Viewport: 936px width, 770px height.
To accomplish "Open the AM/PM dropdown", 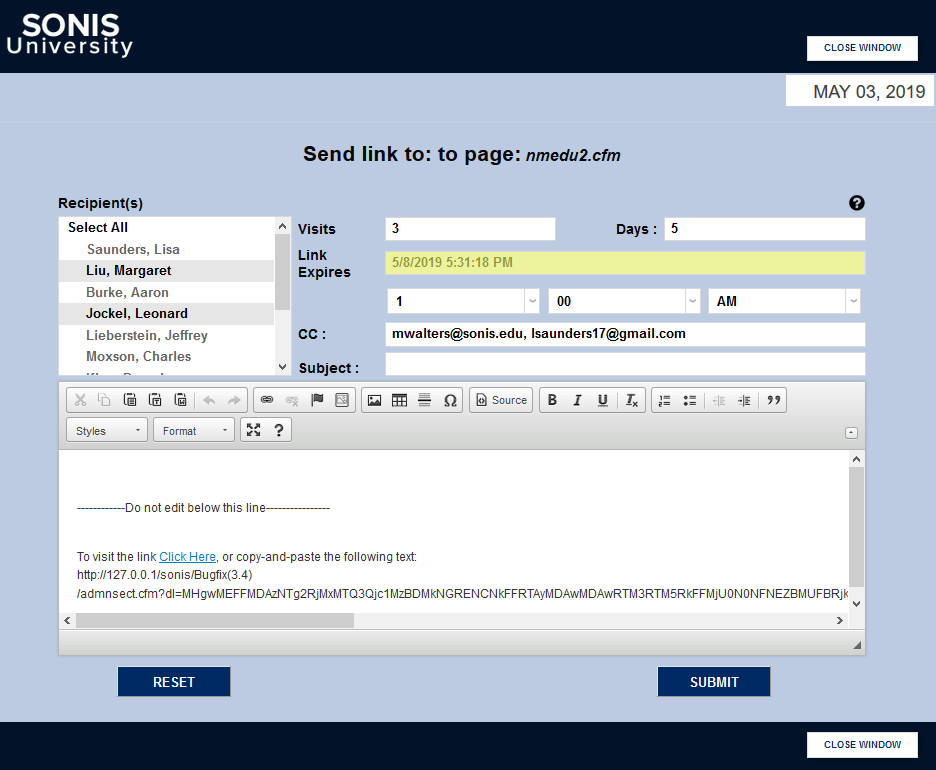I will [784, 301].
